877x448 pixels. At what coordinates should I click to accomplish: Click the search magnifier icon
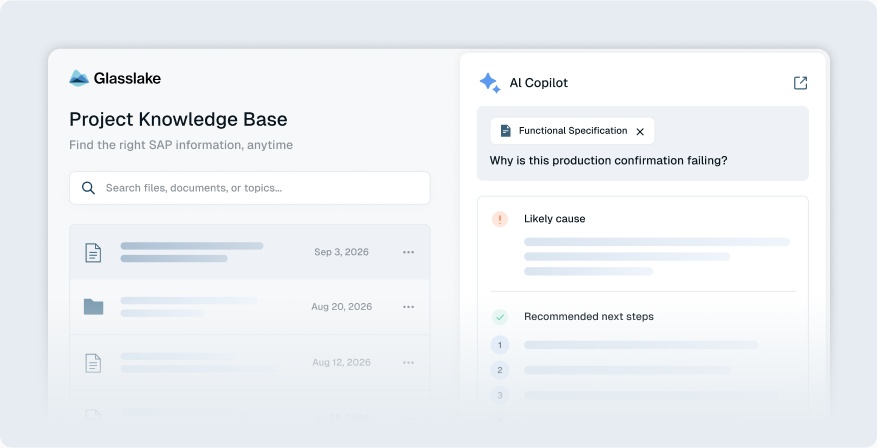tap(88, 188)
